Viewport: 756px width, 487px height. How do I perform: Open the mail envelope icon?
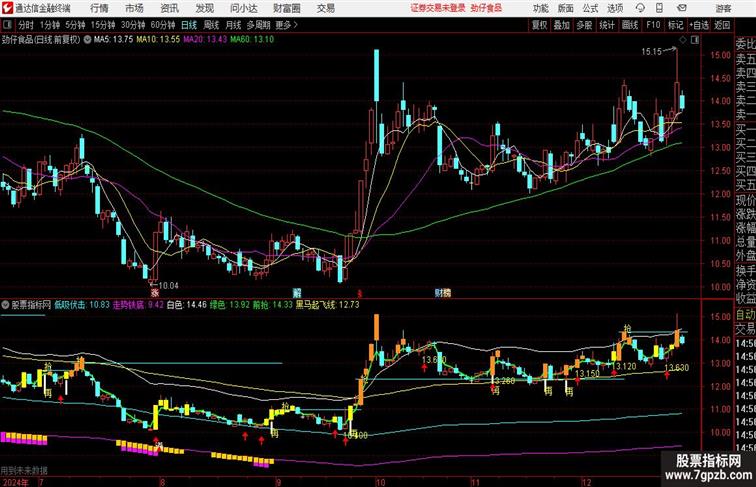pyautogui.click(x=682, y=8)
